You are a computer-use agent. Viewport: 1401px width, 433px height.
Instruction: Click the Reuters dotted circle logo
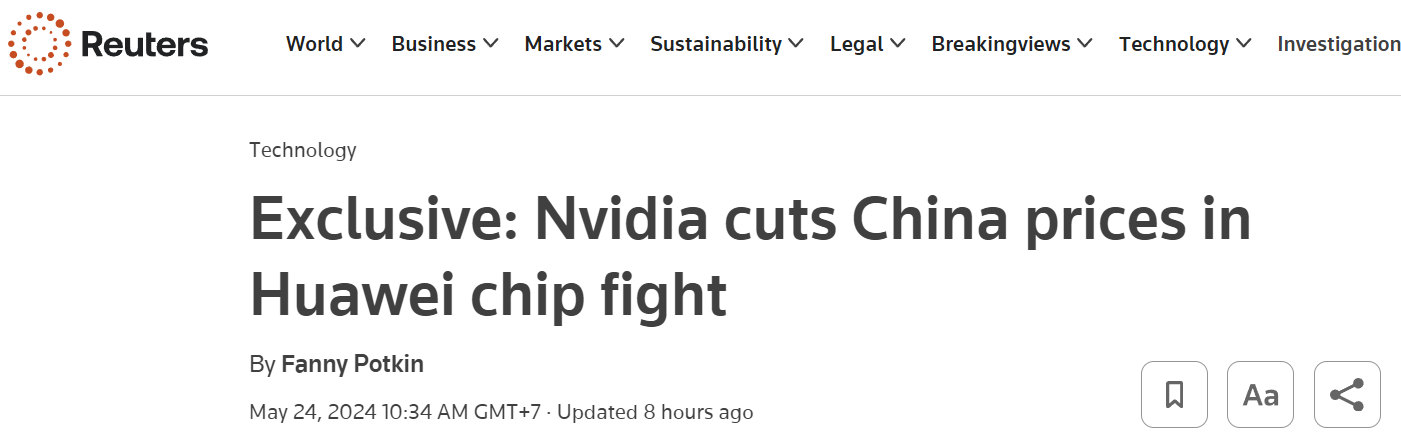[x=40, y=44]
